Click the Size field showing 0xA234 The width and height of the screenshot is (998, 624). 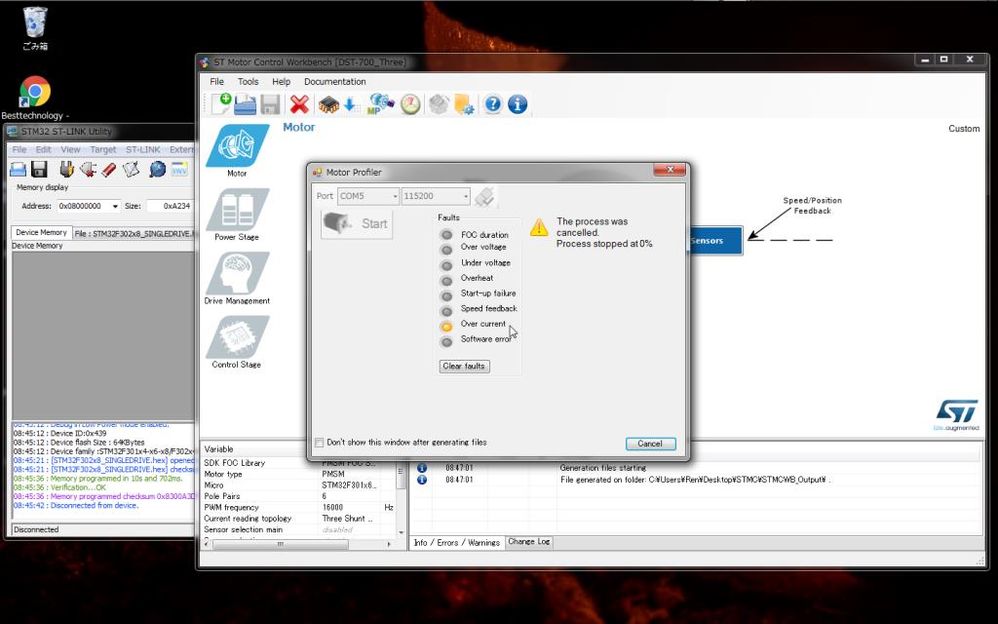[169, 206]
